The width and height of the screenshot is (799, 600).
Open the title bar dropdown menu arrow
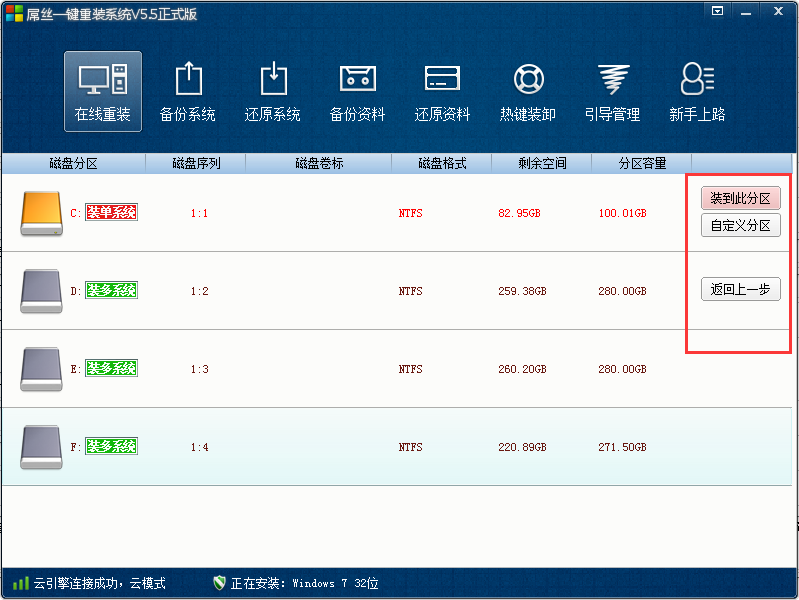click(717, 11)
